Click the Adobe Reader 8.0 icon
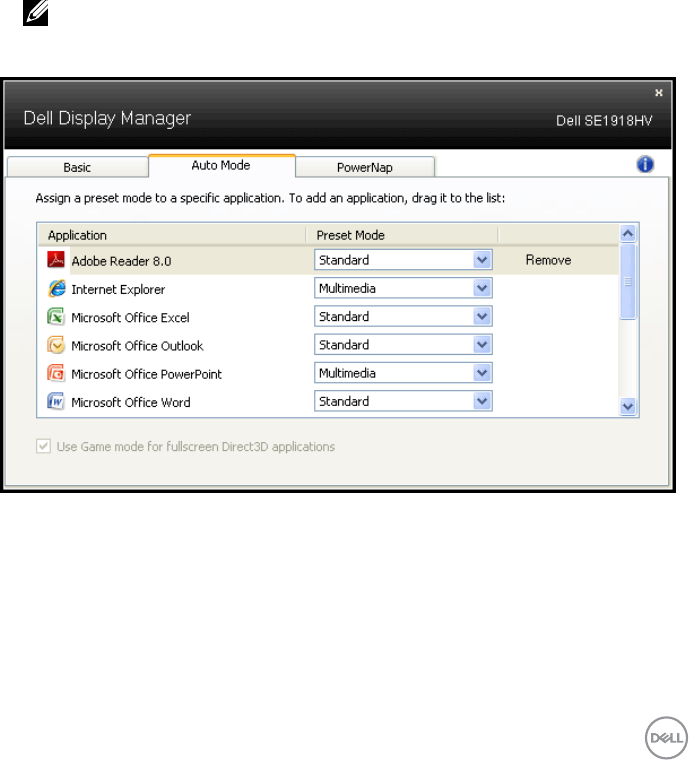This screenshot has height=760, width=689. click(56, 260)
